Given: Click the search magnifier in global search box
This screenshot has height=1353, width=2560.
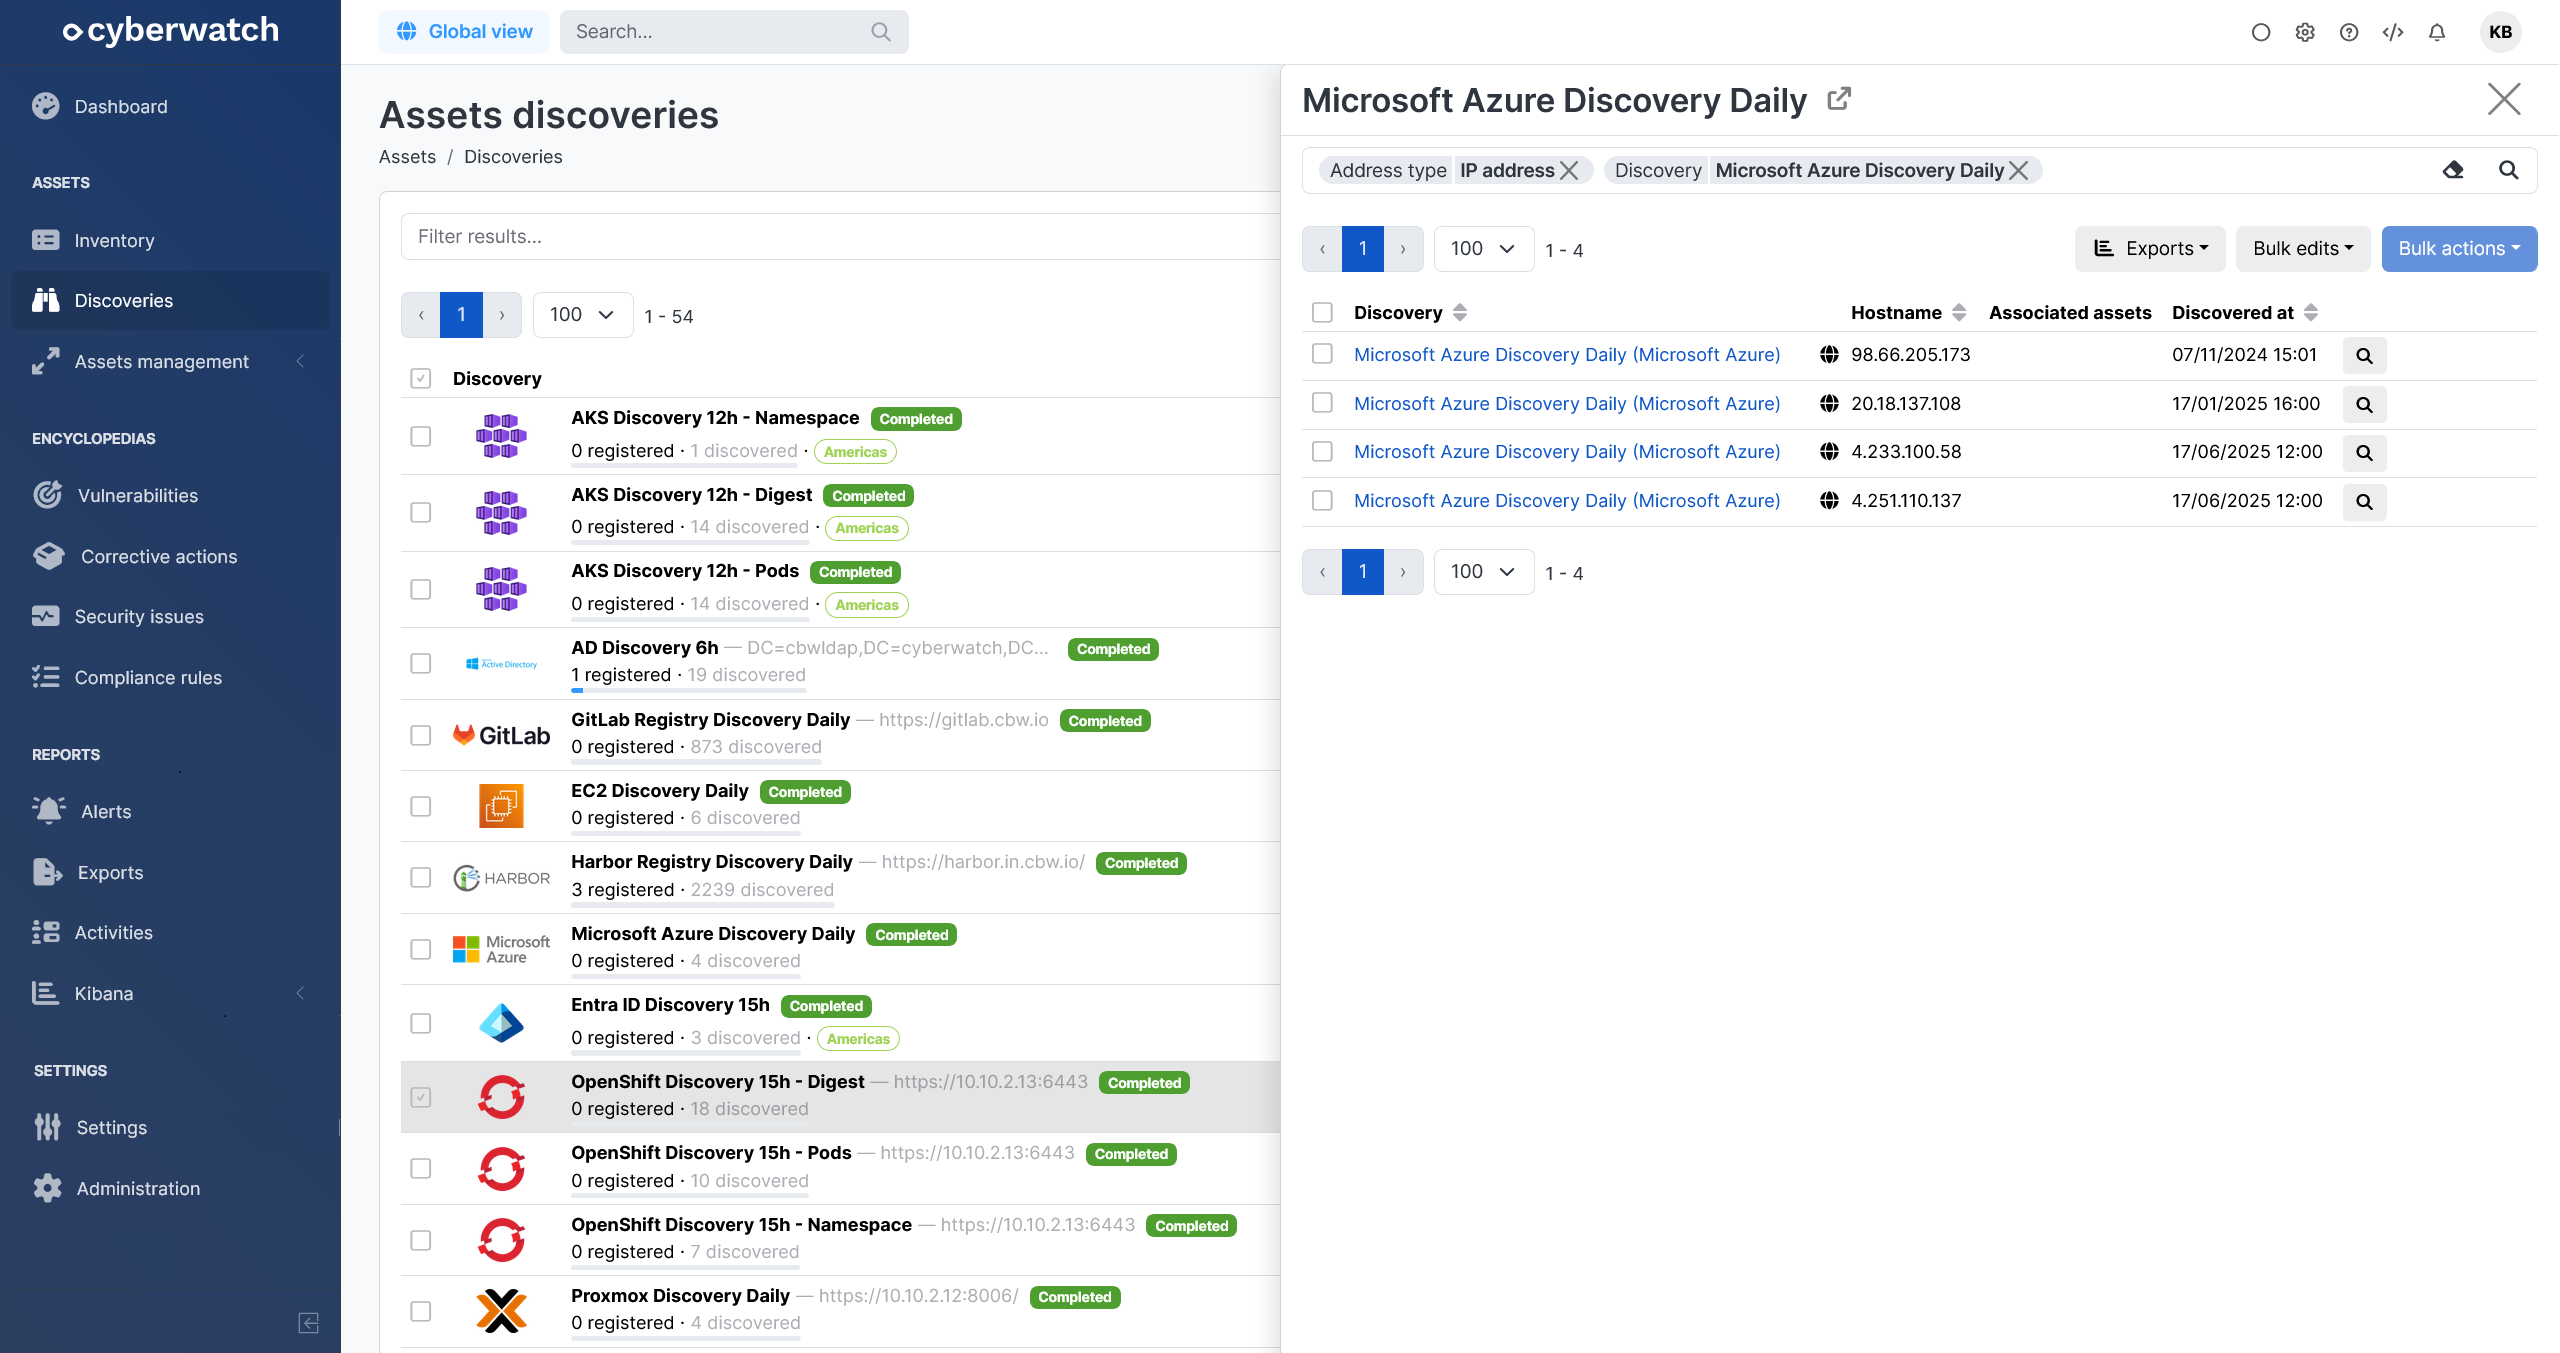Looking at the screenshot, I should click(880, 32).
